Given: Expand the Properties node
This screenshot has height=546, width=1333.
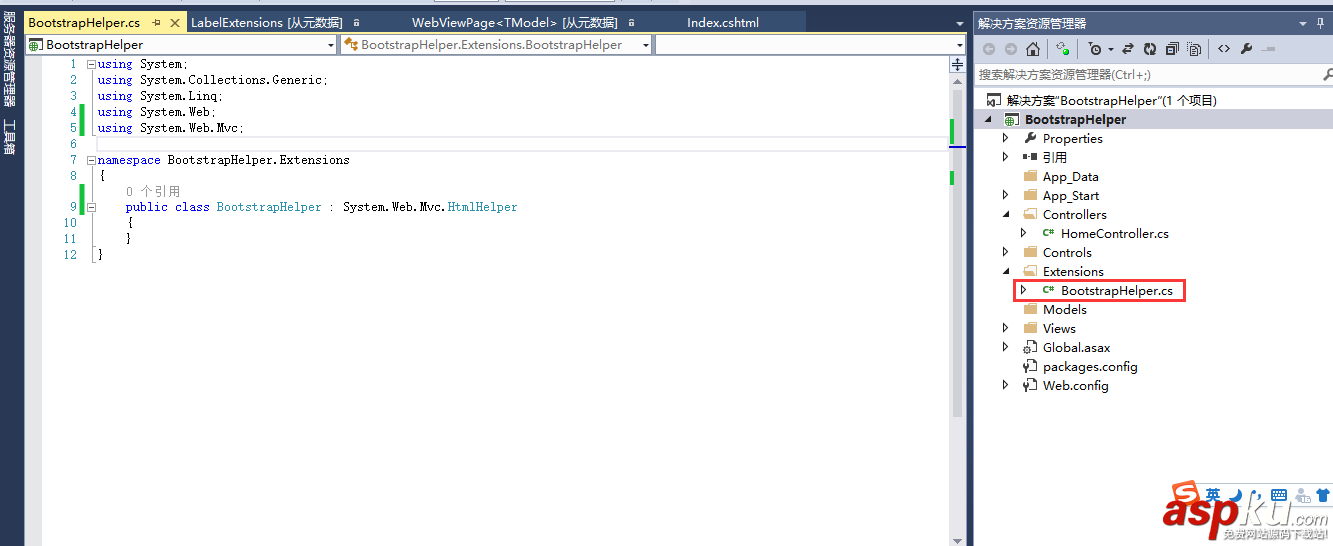Looking at the screenshot, I should [1006, 138].
